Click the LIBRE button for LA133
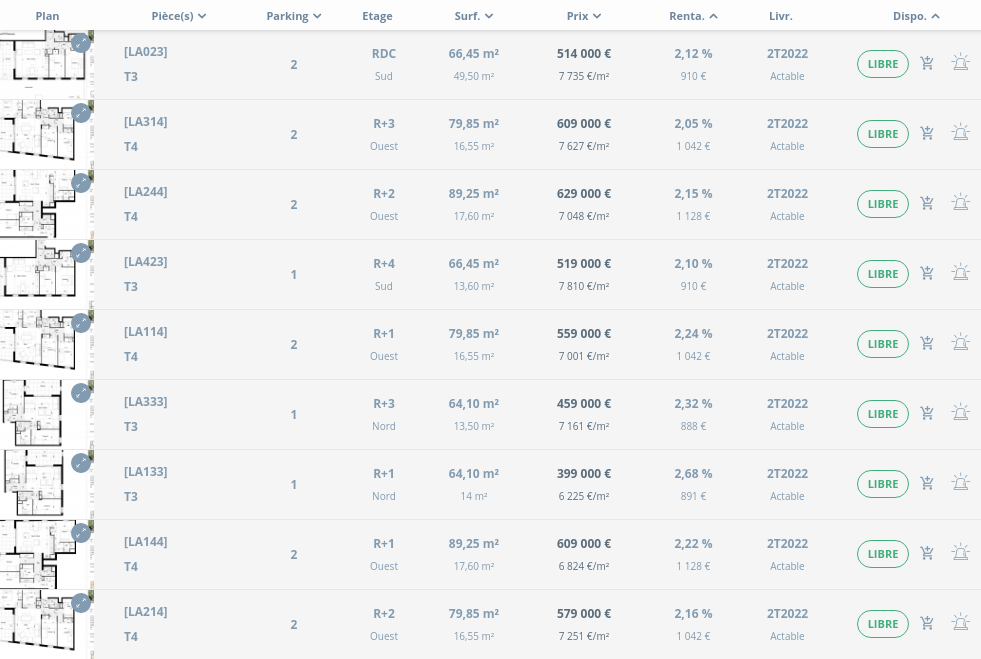This screenshot has height=659, width=981. click(x=882, y=484)
